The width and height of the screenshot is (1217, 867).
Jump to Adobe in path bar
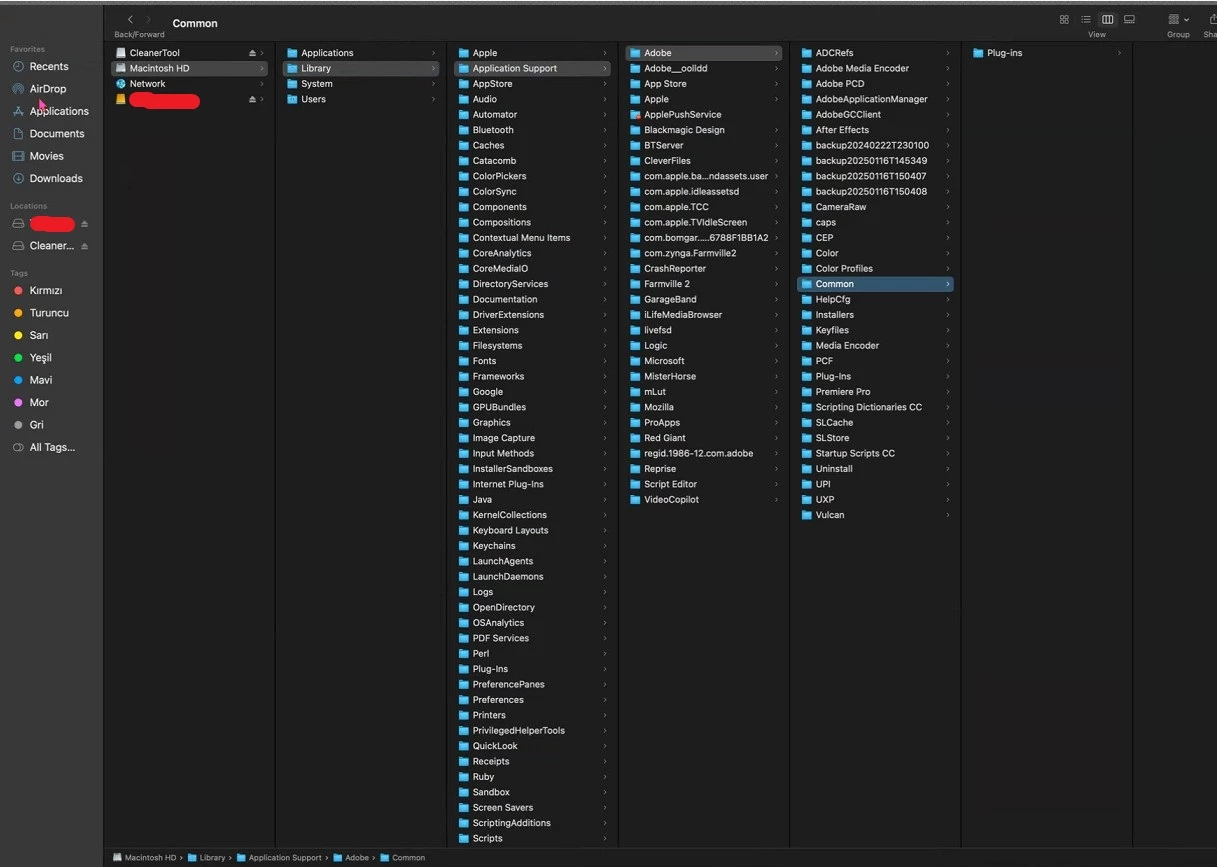pos(351,858)
